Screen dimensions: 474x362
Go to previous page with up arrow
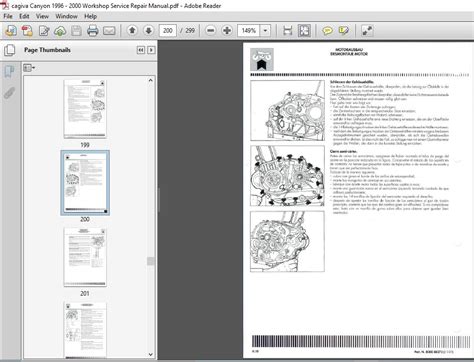click(132, 31)
